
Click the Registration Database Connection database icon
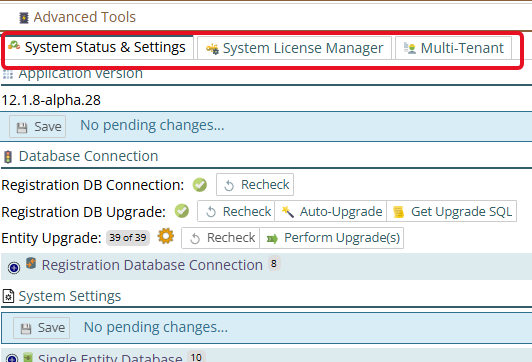coord(31,263)
